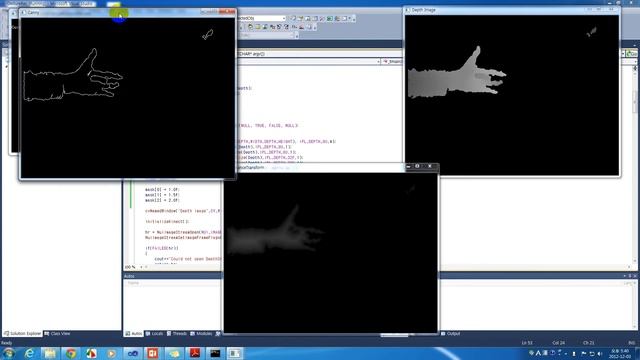Click the yellow icon in the second toolbar row
640x360 pixels.
[x=258, y=27]
